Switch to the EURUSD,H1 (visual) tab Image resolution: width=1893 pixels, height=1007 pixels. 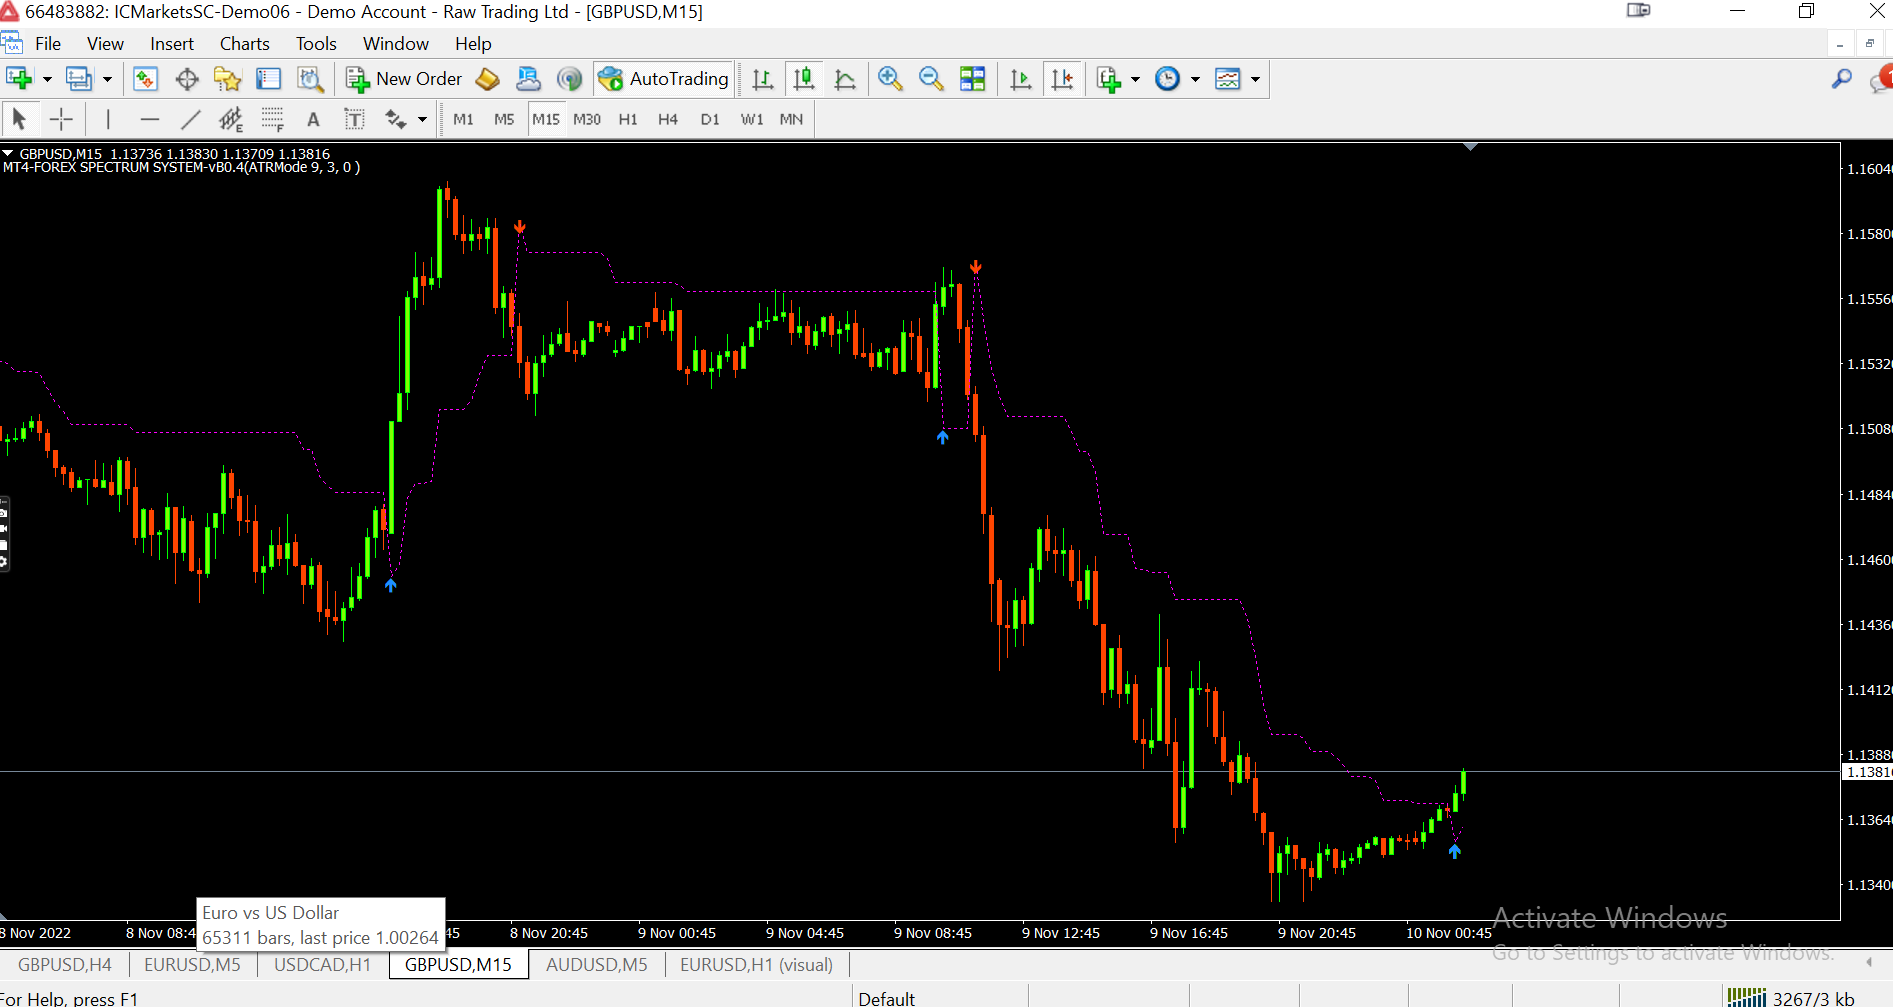[757, 965]
